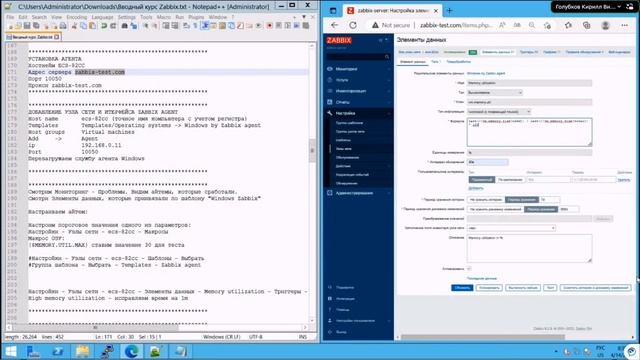Cut selection using Notepad++ scissors icon

click(x=74, y=26)
